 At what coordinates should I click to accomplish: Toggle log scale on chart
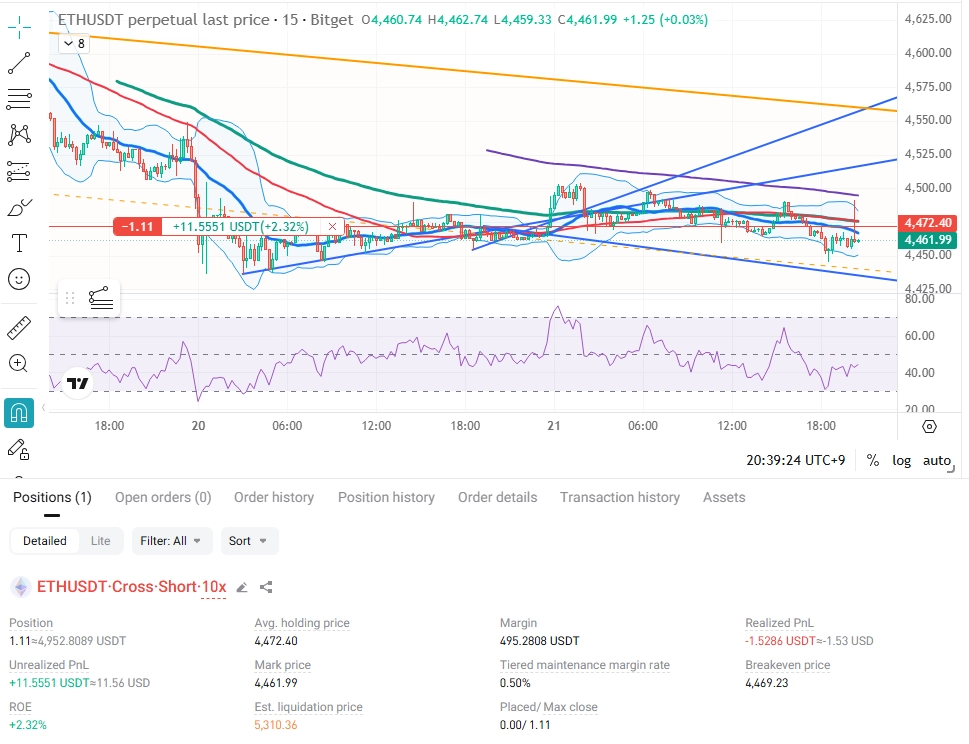[x=902, y=460]
